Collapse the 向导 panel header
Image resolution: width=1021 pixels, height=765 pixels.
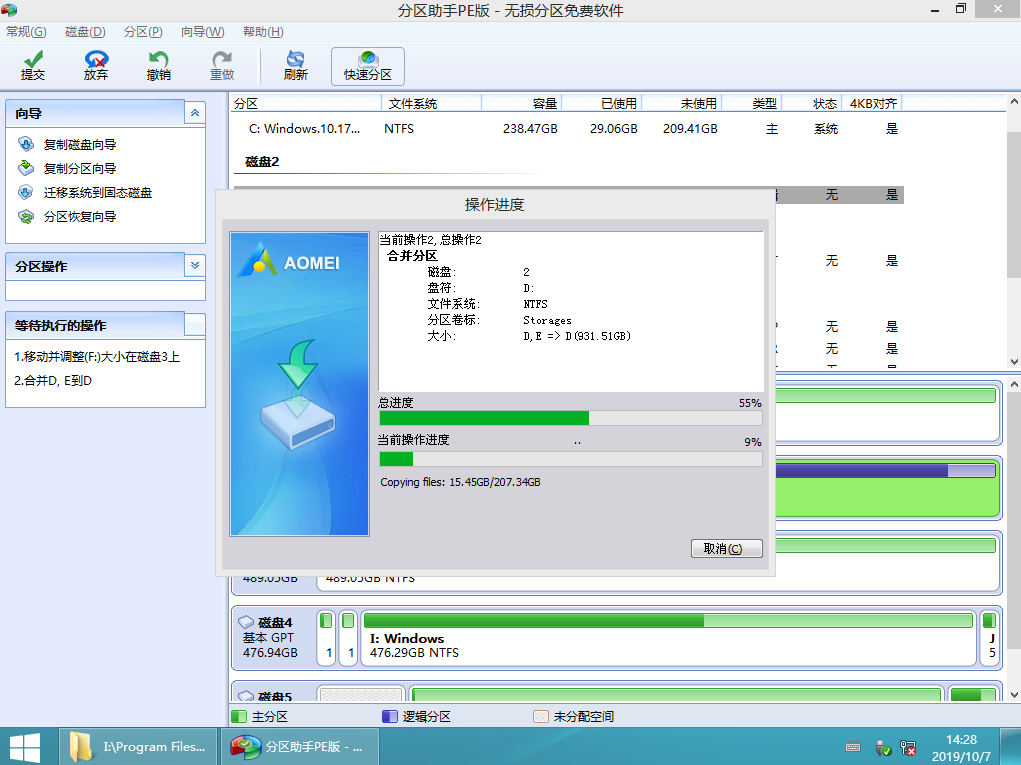[195, 114]
